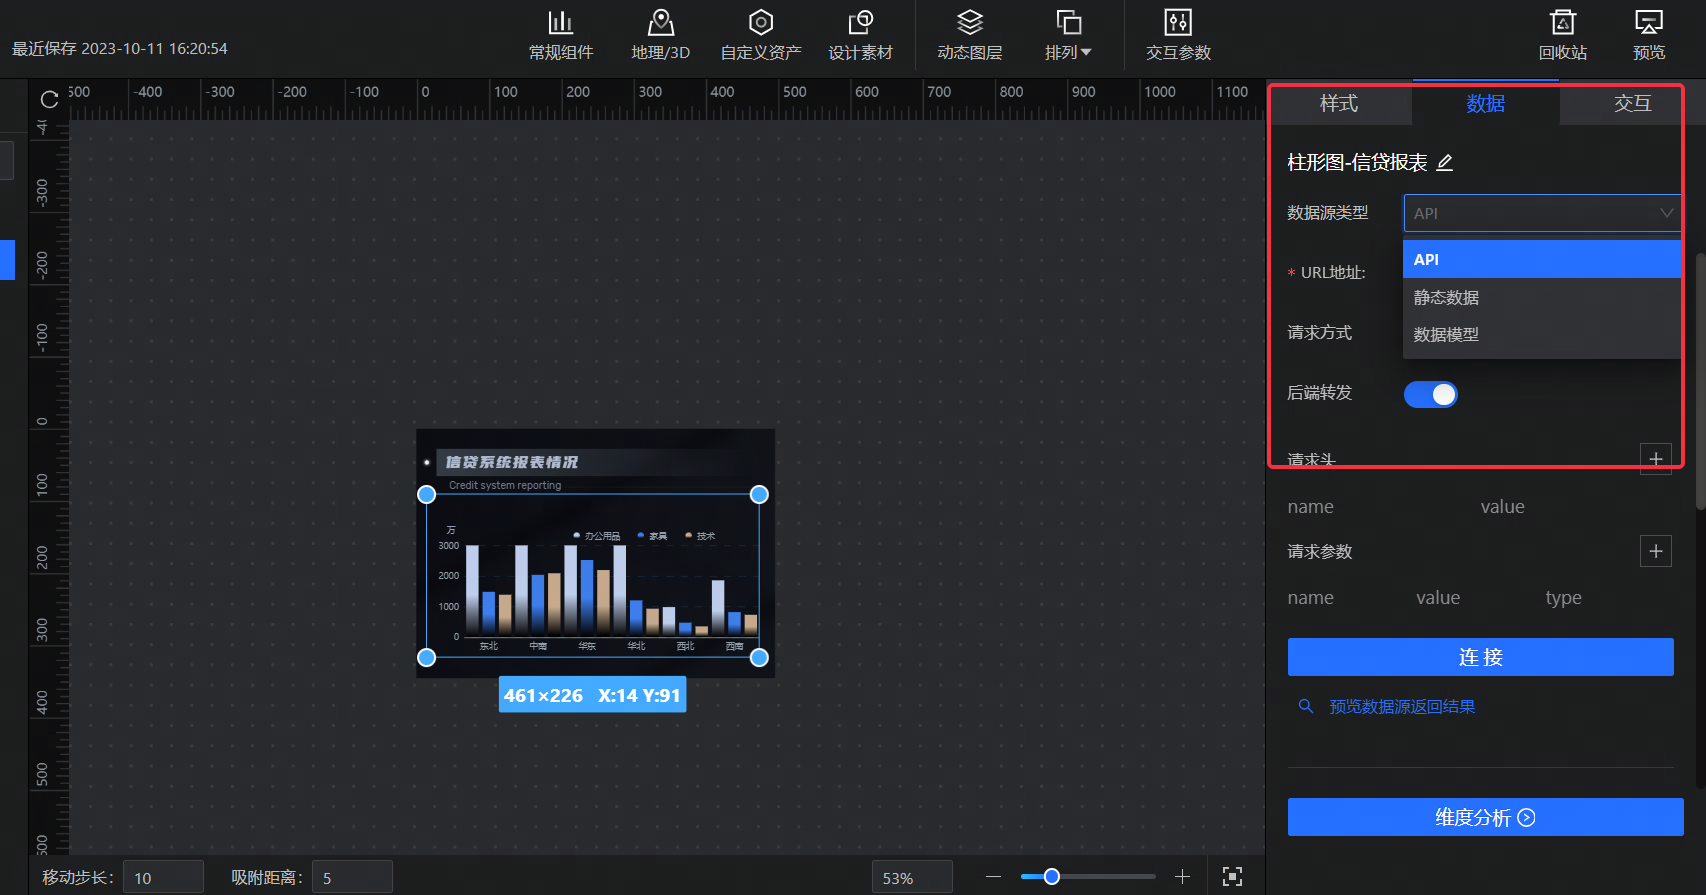Open the 动态图层 layers panel
1706x895 pixels.
pyautogui.click(x=969, y=35)
